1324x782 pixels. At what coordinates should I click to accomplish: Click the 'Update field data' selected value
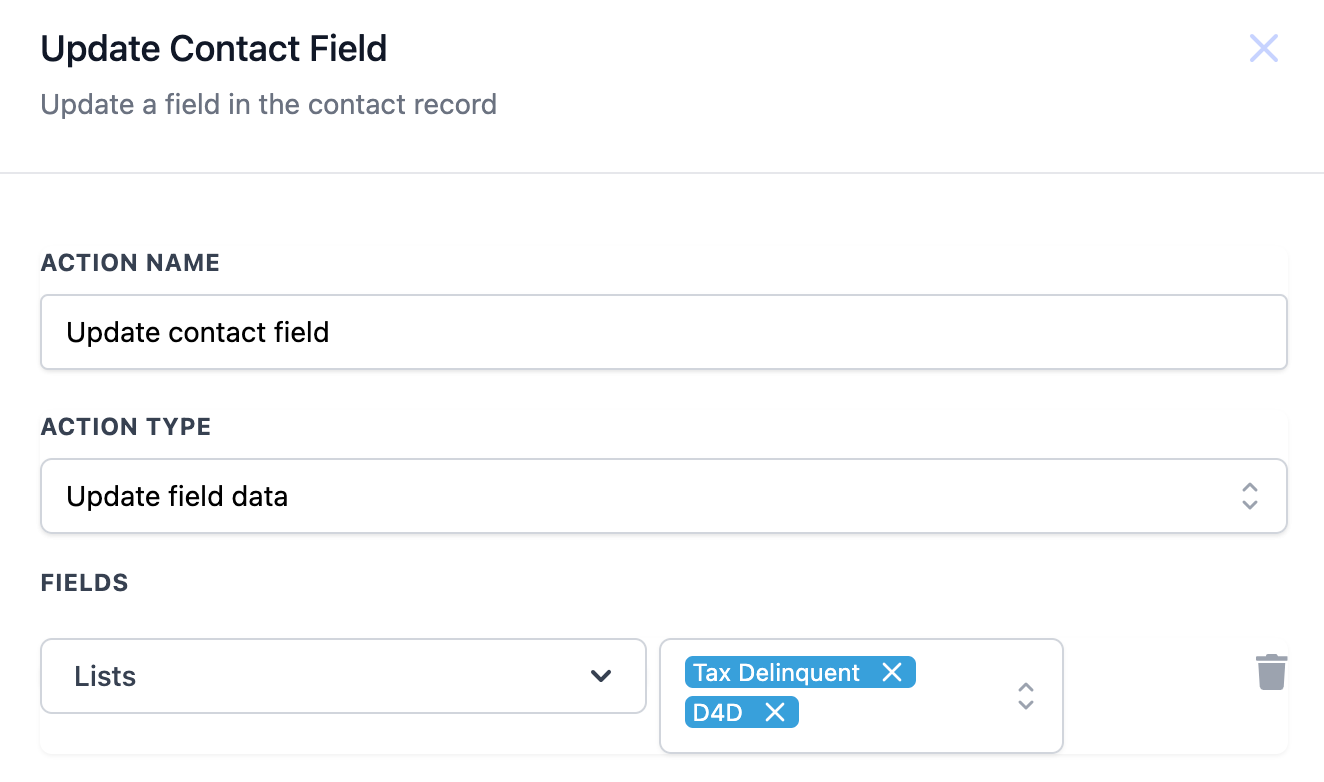coord(177,496)
